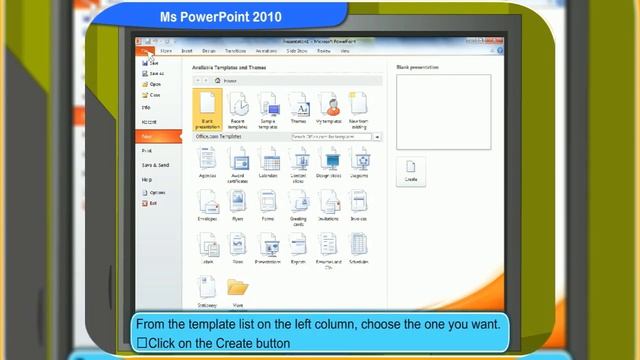Screen dimensions: 640x360
Task: Click the Office.com templates search field
Action: (331, 137)
